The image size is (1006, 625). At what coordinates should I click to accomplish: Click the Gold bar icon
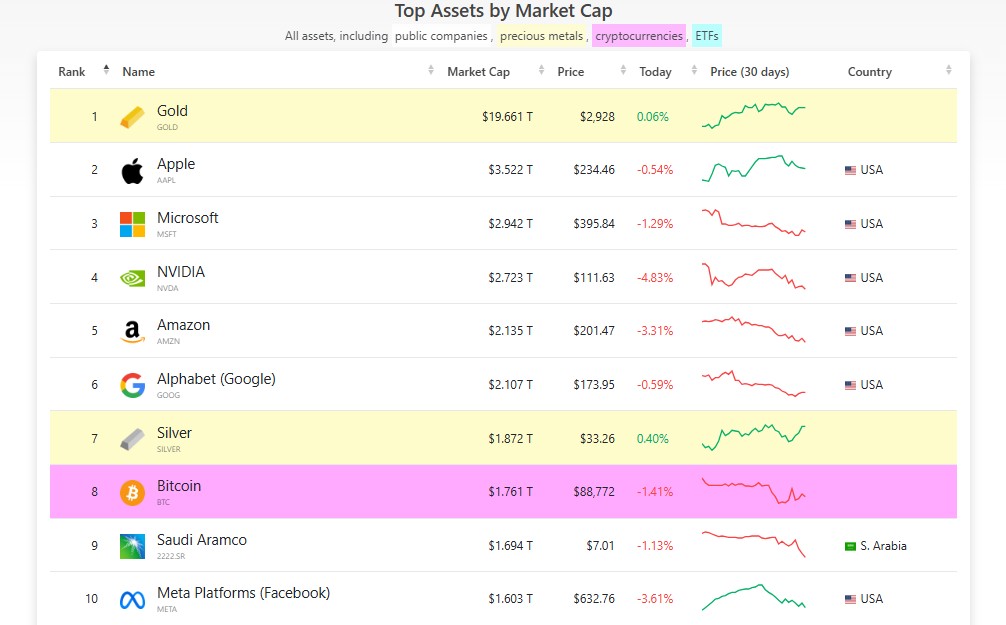pos(132,117)
